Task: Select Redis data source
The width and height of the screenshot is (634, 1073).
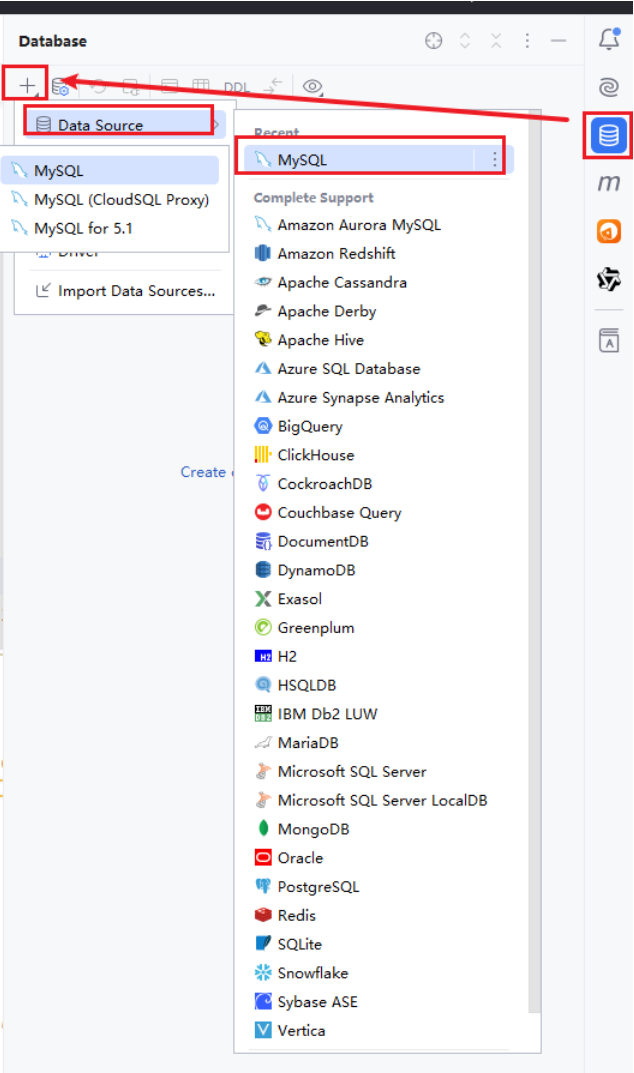Action: 286,914
